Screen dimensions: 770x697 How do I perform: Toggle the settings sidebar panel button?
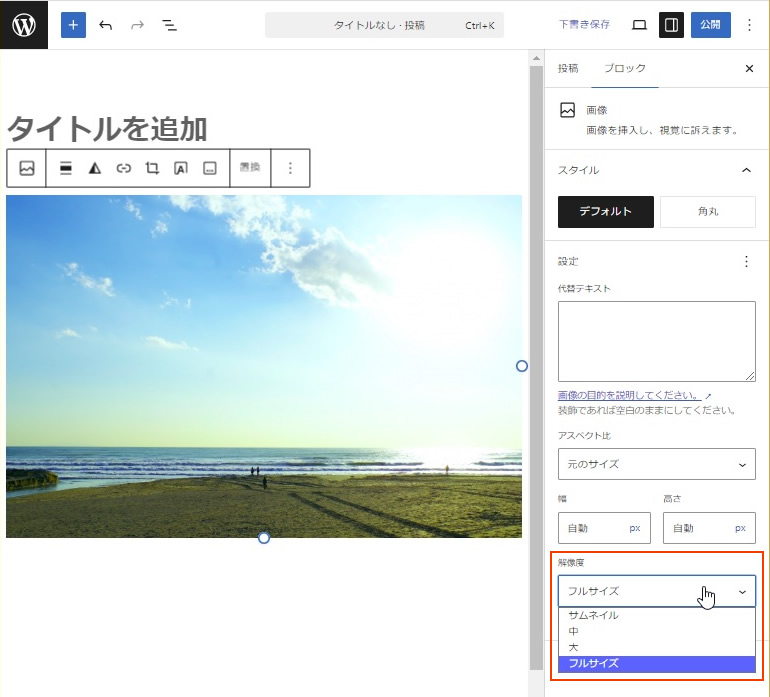point(672,25)
